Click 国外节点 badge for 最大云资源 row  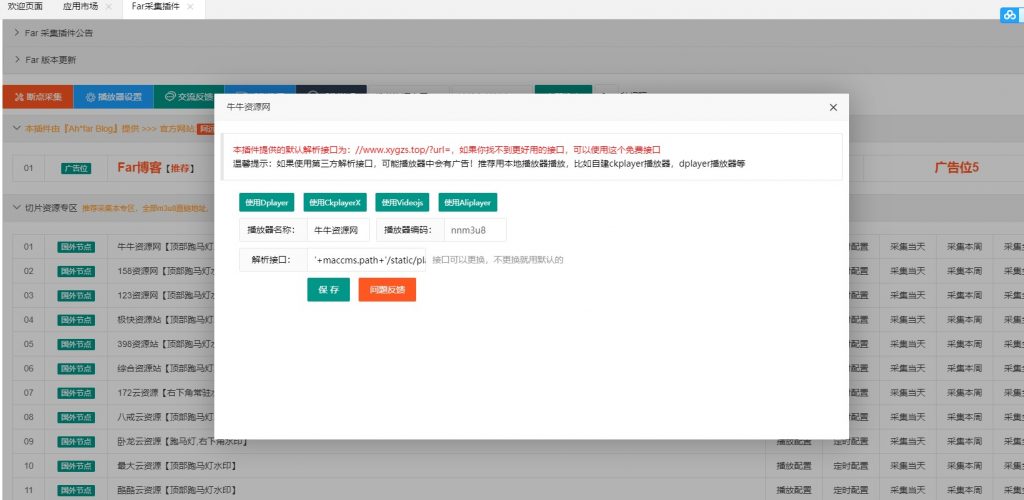76,466
